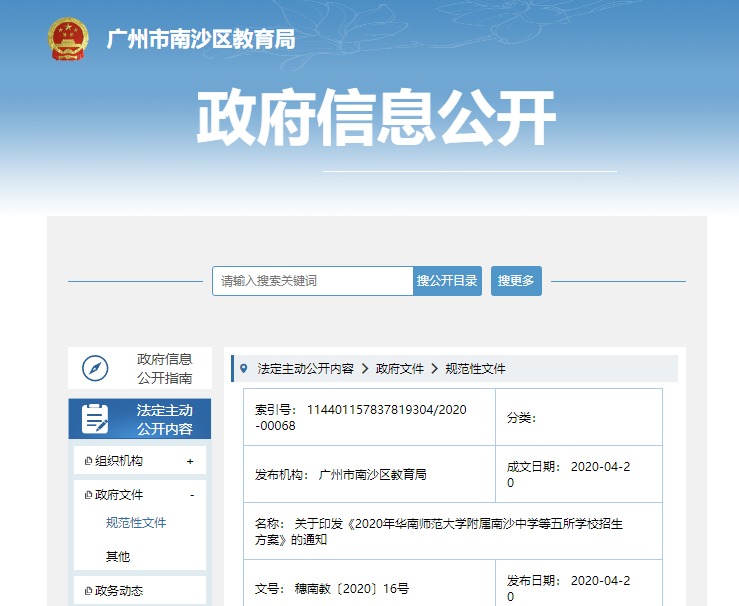Go to 政府文件 in breadcrumb
739x606 pixels.
[x=399, y=368]
